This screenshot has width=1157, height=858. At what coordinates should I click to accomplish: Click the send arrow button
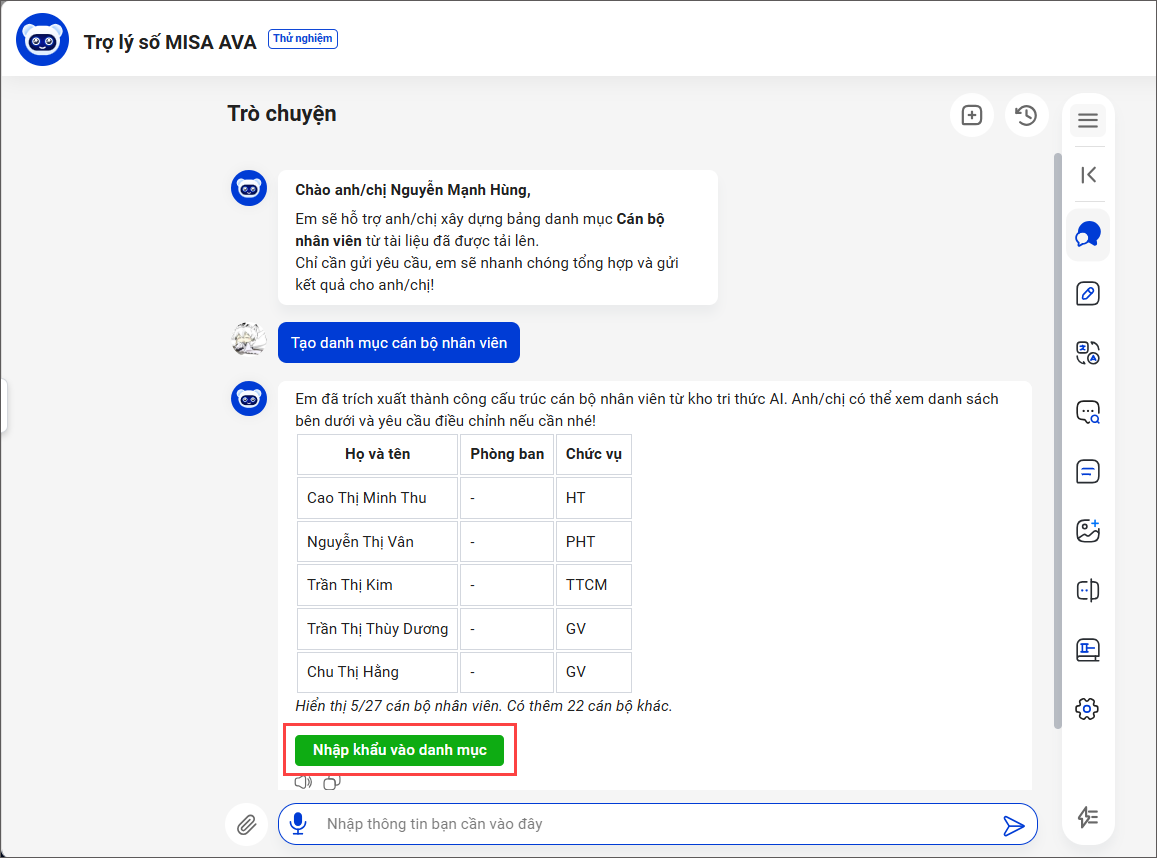point(1014,825)
